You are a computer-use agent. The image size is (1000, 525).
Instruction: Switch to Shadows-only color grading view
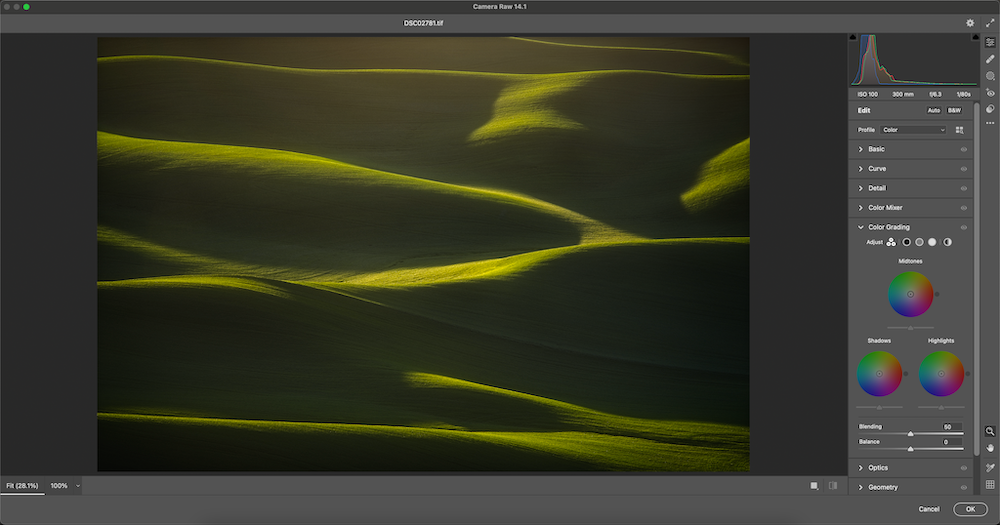click(906, 242)
